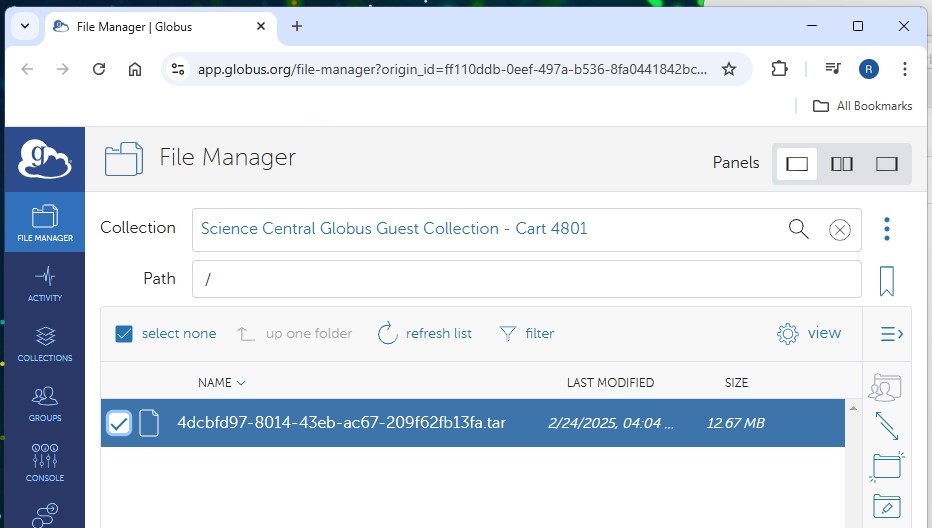This screenshot has width=932, height=528.
Task: Open the Collections sidebar section
Action: 45,344
